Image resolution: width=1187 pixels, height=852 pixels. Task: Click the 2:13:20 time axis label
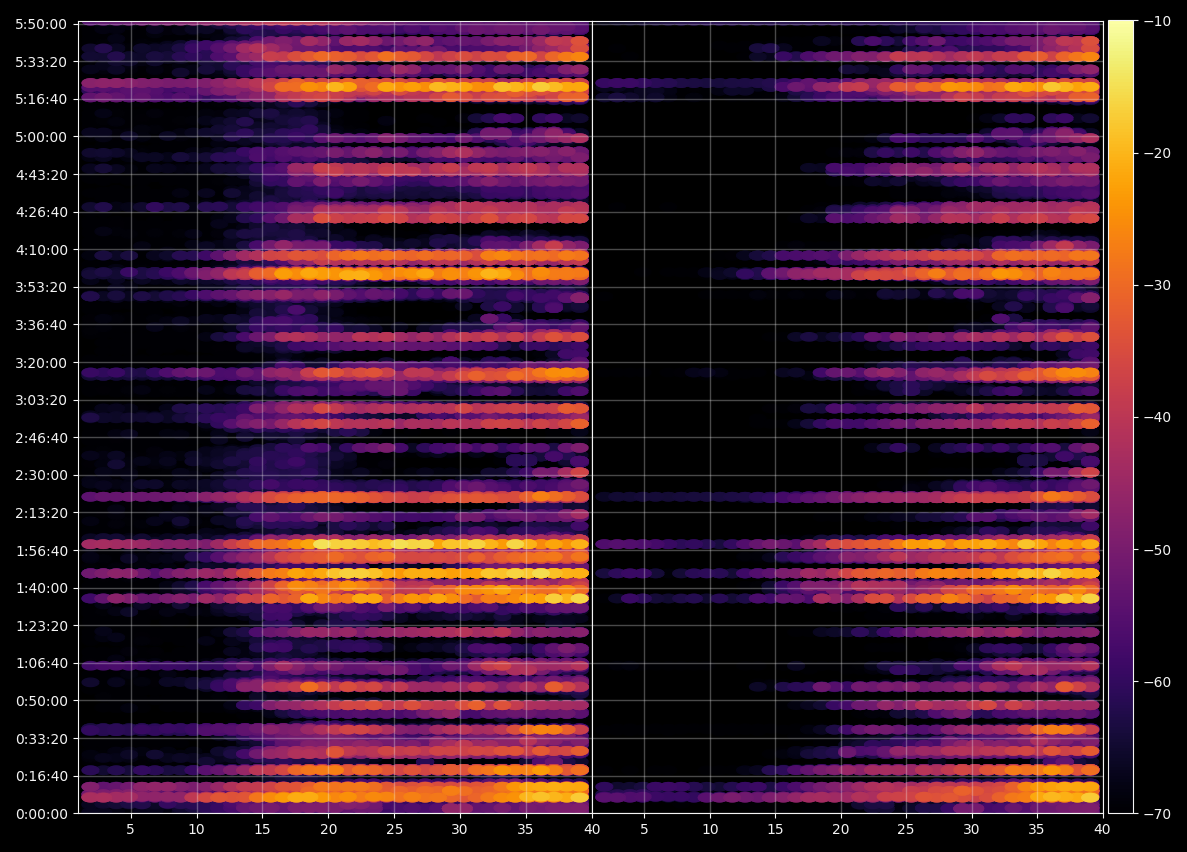pyautogui.click(x=42, y=513)
